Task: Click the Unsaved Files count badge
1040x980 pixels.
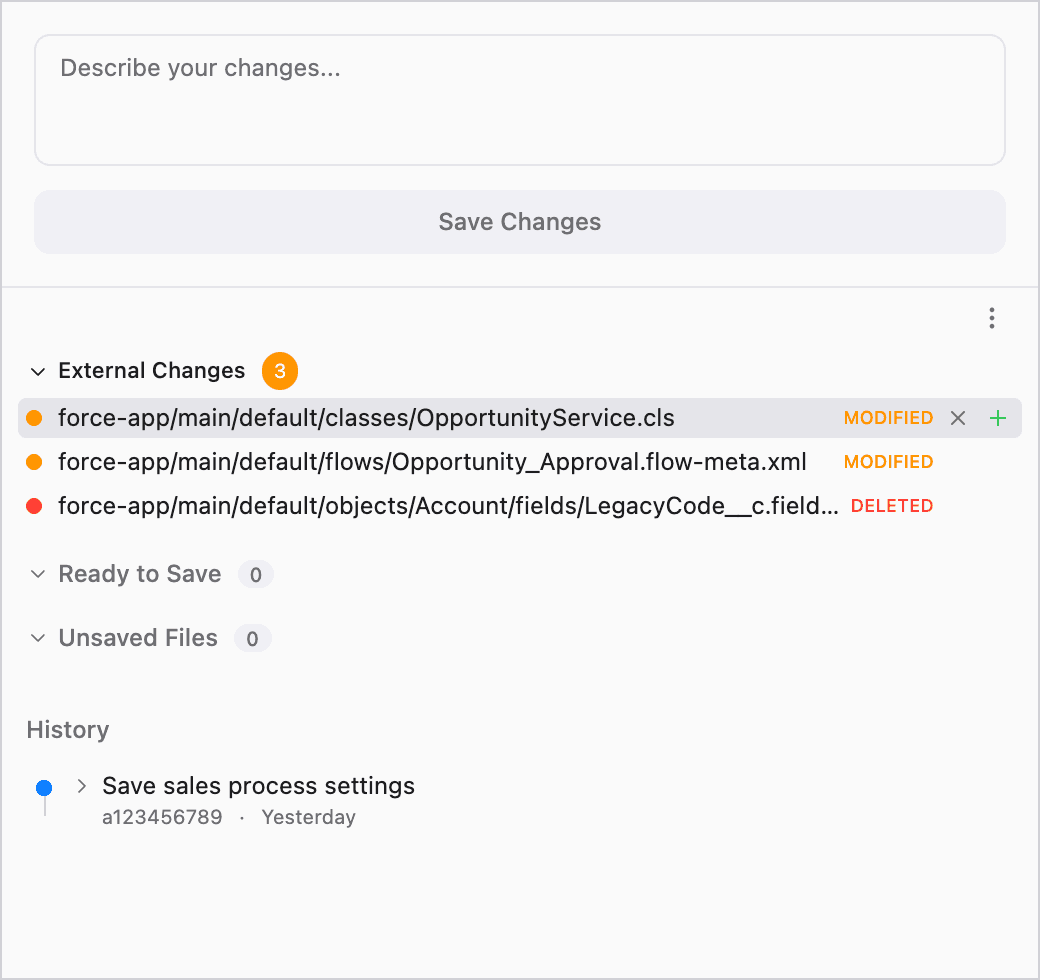Action: tap(252, 639)
